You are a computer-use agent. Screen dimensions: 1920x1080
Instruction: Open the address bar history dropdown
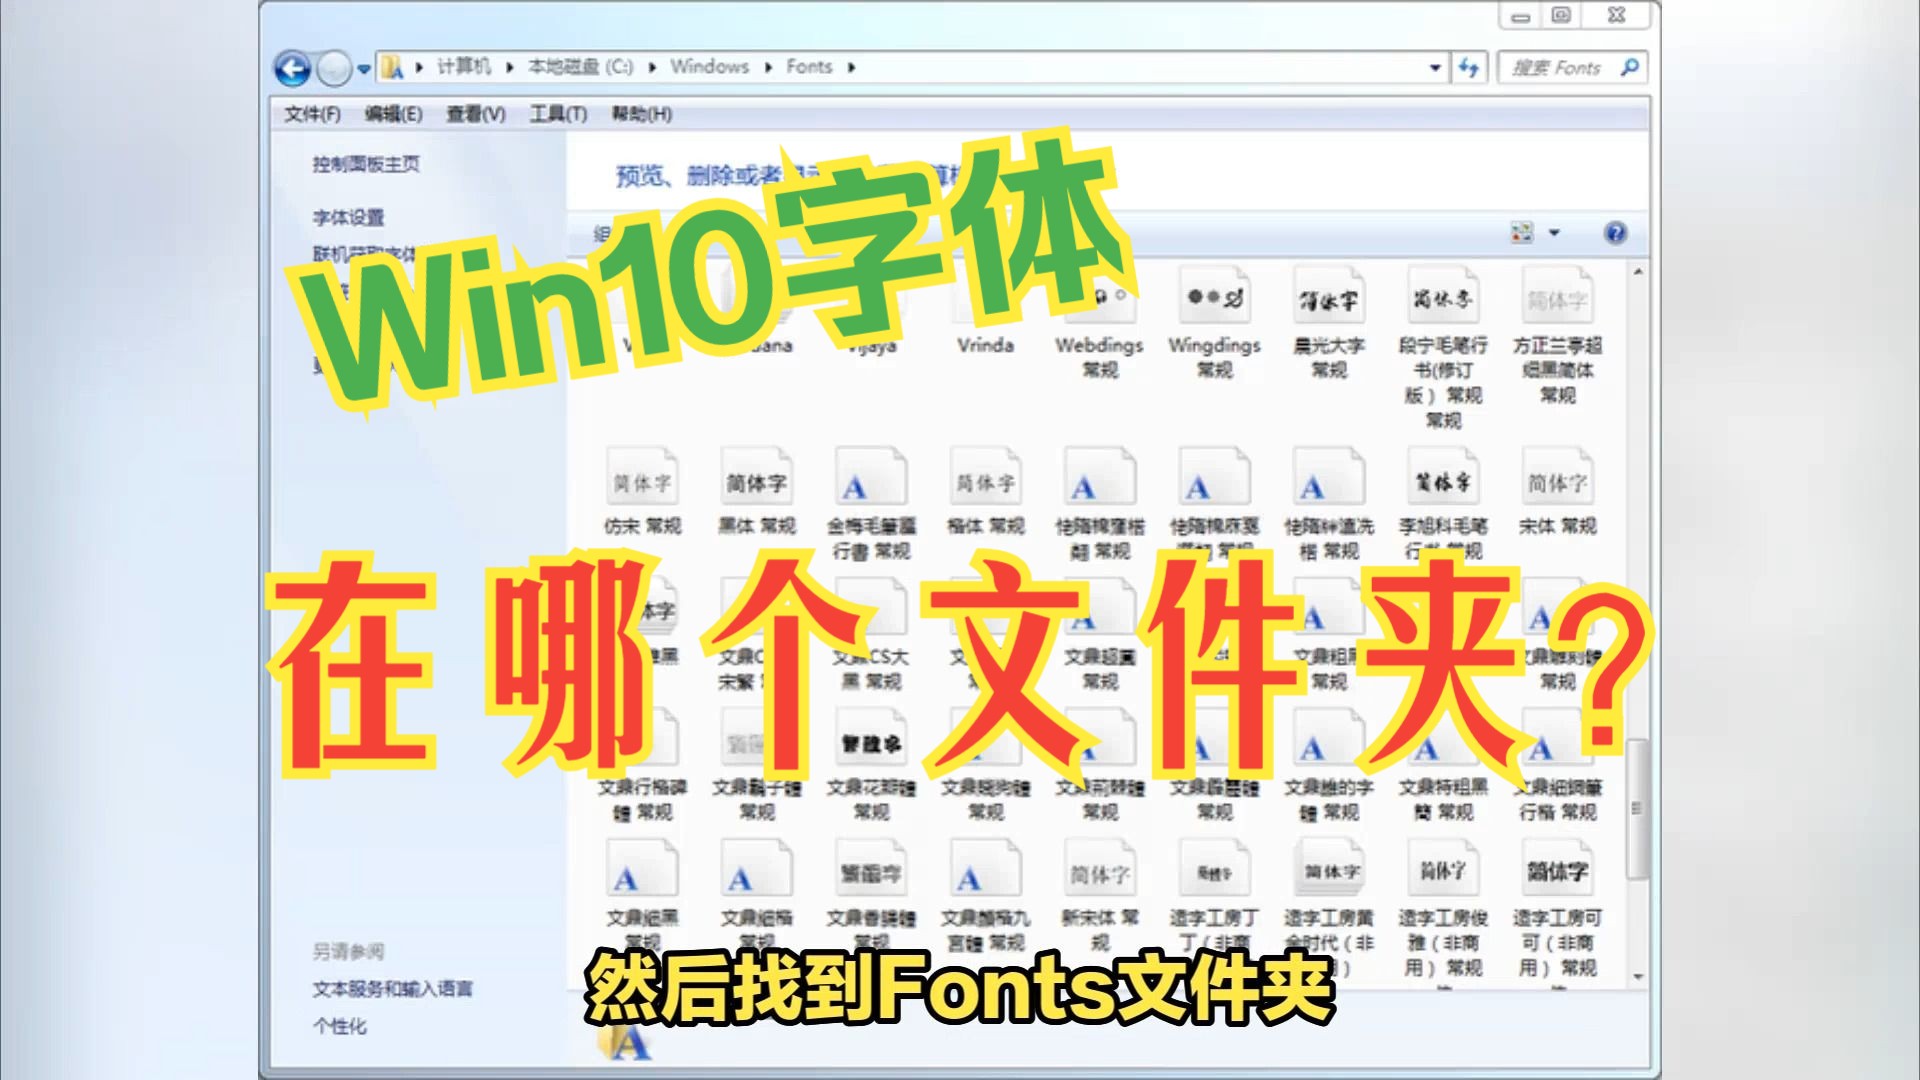tap(1434, 66)
